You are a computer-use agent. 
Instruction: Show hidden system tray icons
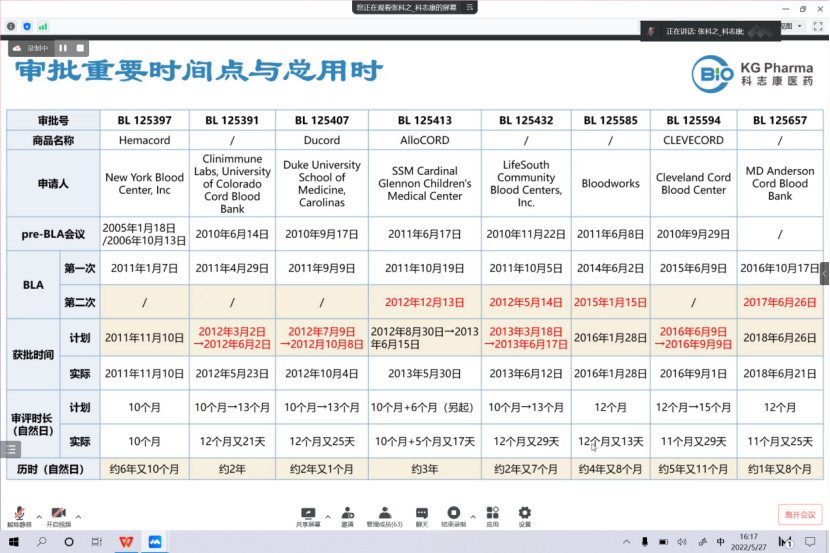[x=626, y=542]
